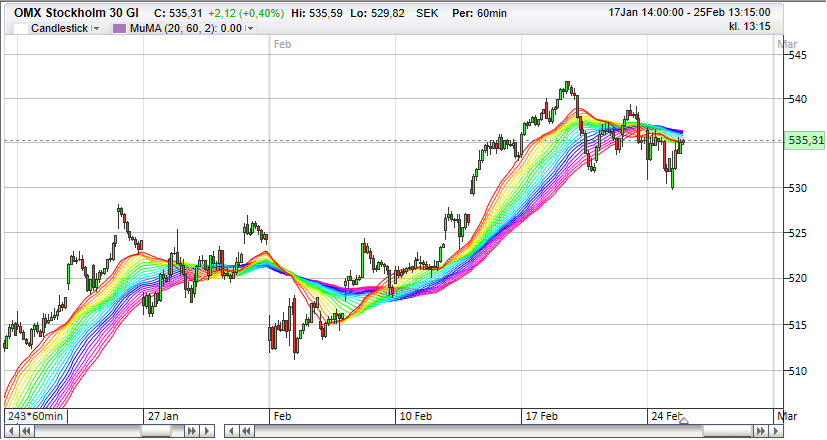Screen dimensions: 827x440
Task: Click the 545 price axis label
Action: (x=797, y=55)
